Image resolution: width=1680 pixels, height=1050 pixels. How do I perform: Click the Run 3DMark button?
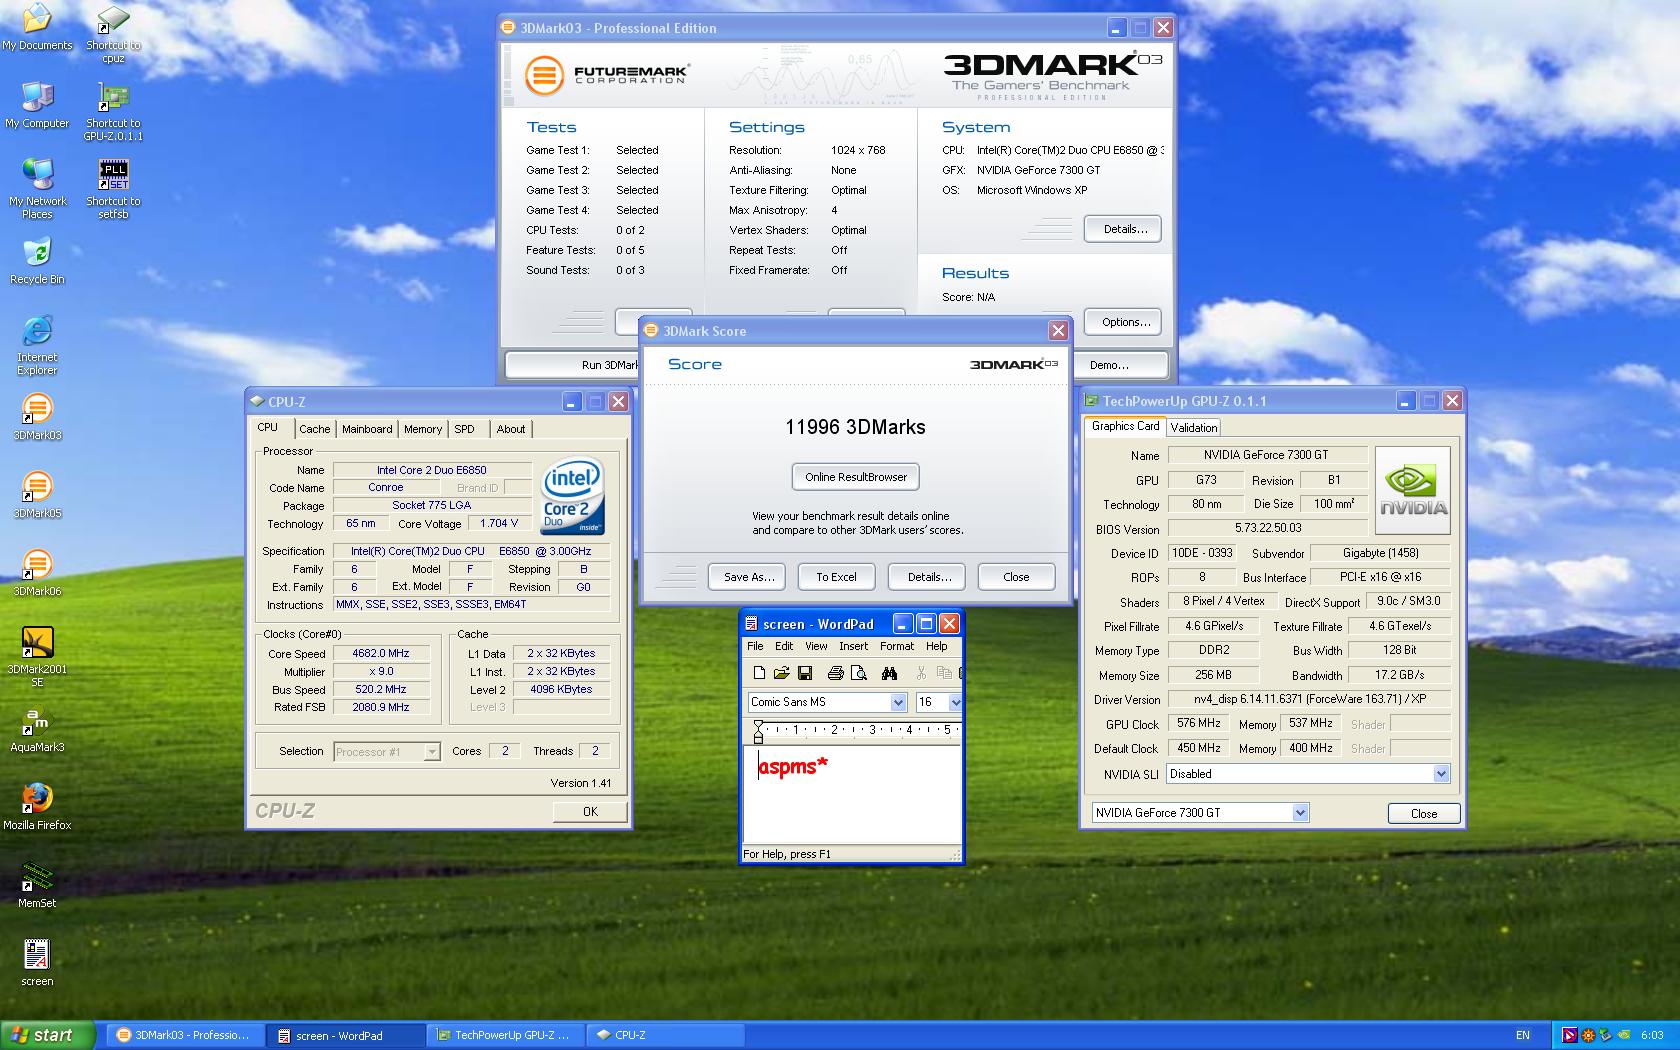tap(573, 365)
